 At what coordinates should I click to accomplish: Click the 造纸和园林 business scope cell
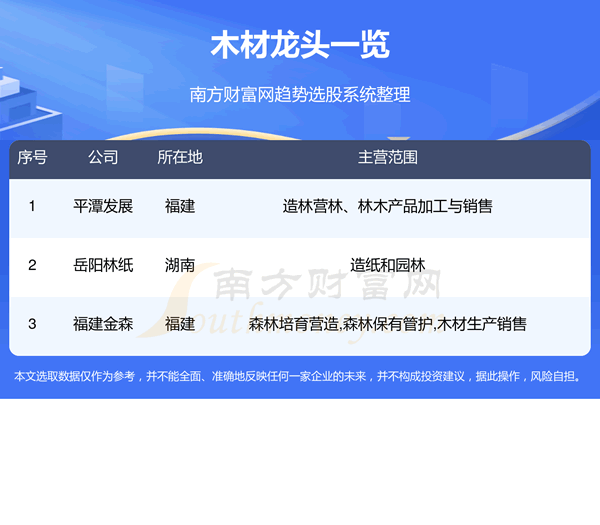coord(387,265)
